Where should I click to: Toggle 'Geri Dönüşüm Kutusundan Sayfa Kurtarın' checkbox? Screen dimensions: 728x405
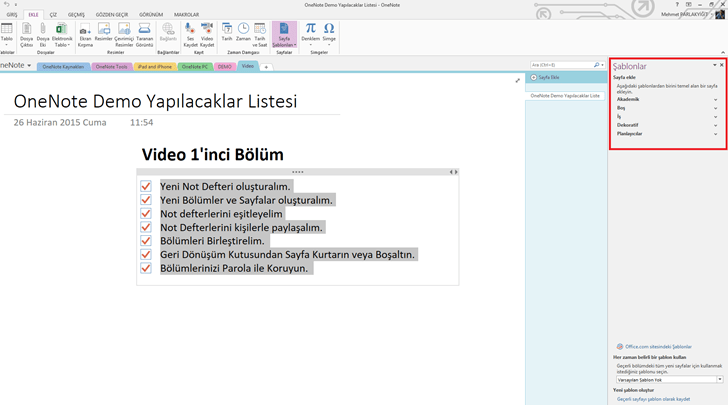(146, 255)
